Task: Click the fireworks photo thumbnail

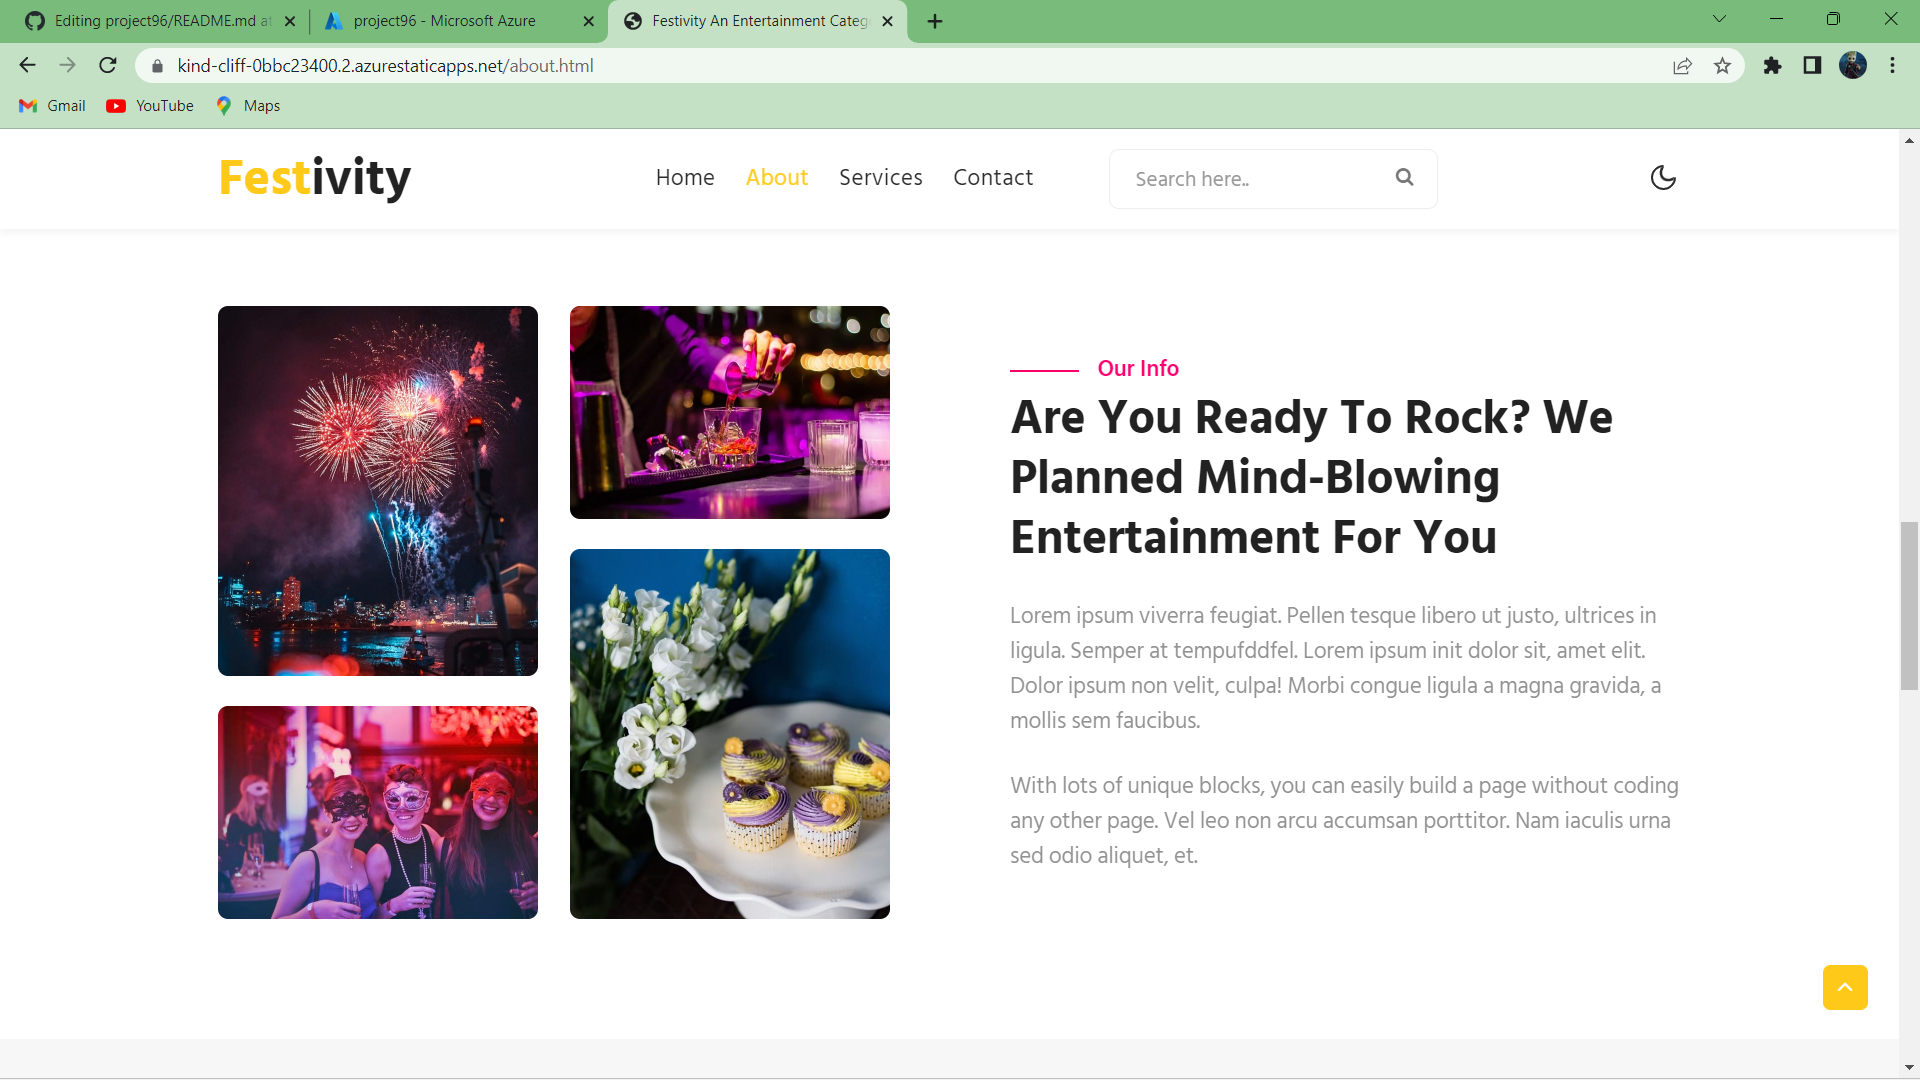Action: [x=378, y=490]
